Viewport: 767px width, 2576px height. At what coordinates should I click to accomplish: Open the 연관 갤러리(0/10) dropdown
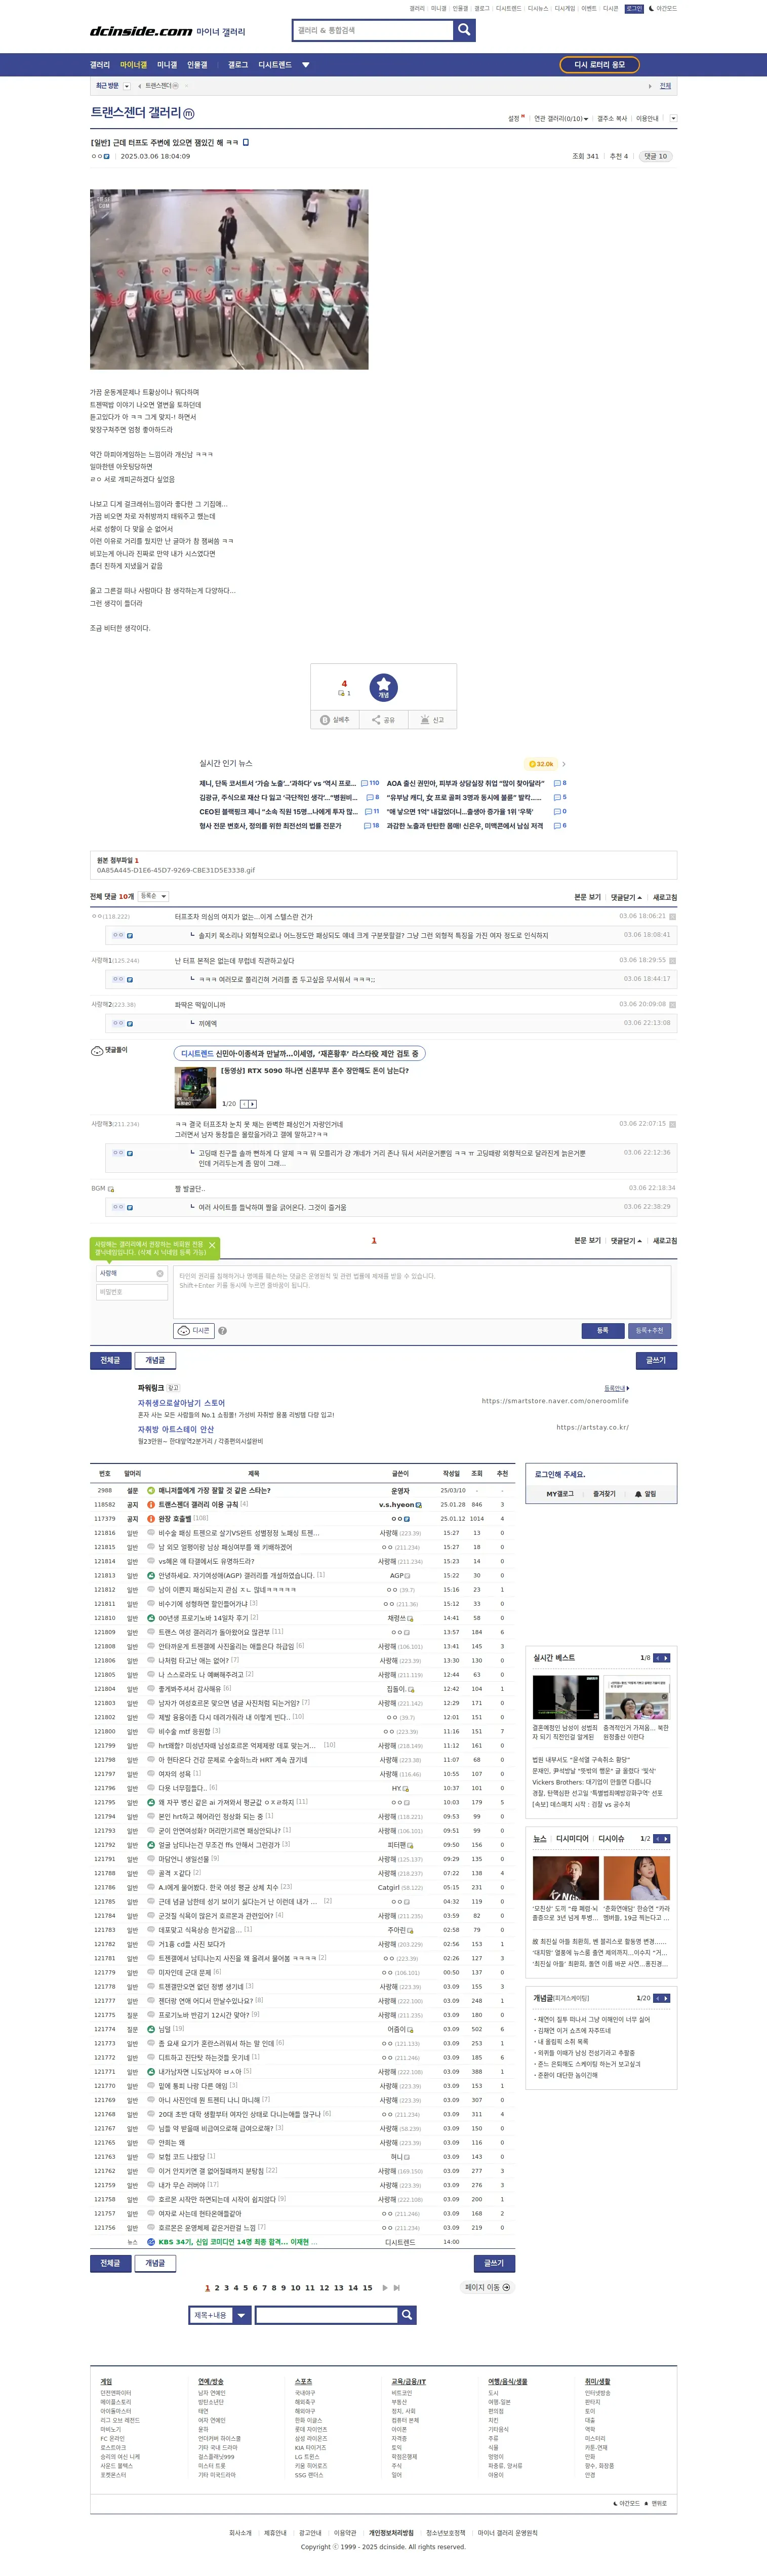coord(561,118)
